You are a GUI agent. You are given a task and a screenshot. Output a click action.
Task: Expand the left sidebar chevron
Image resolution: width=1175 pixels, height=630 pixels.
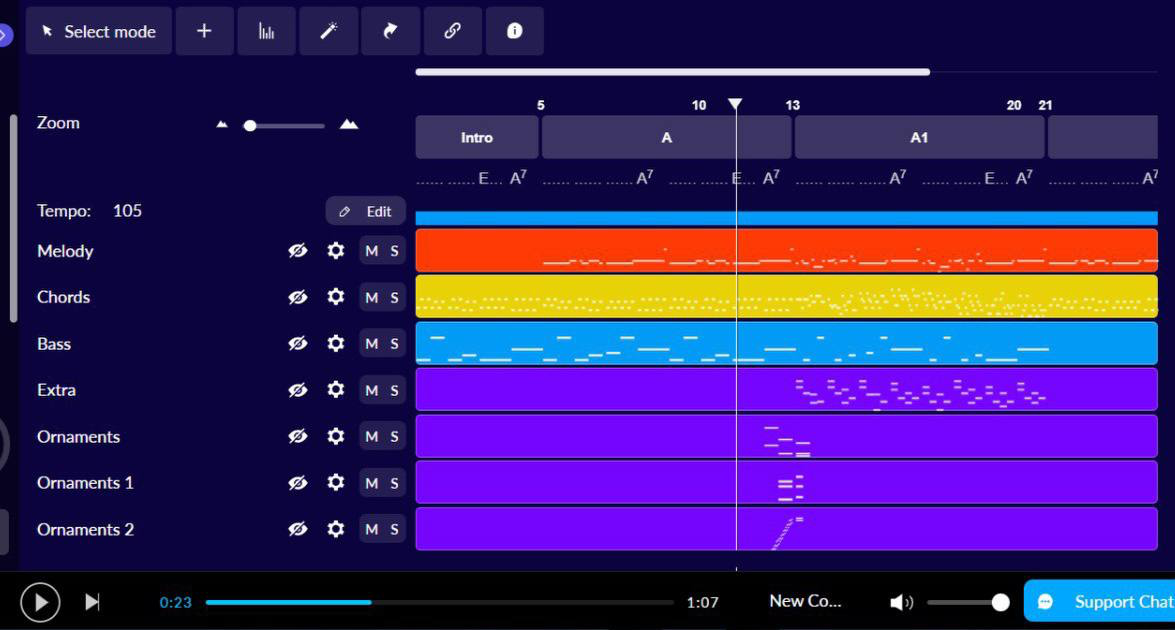tap(5, 36)
